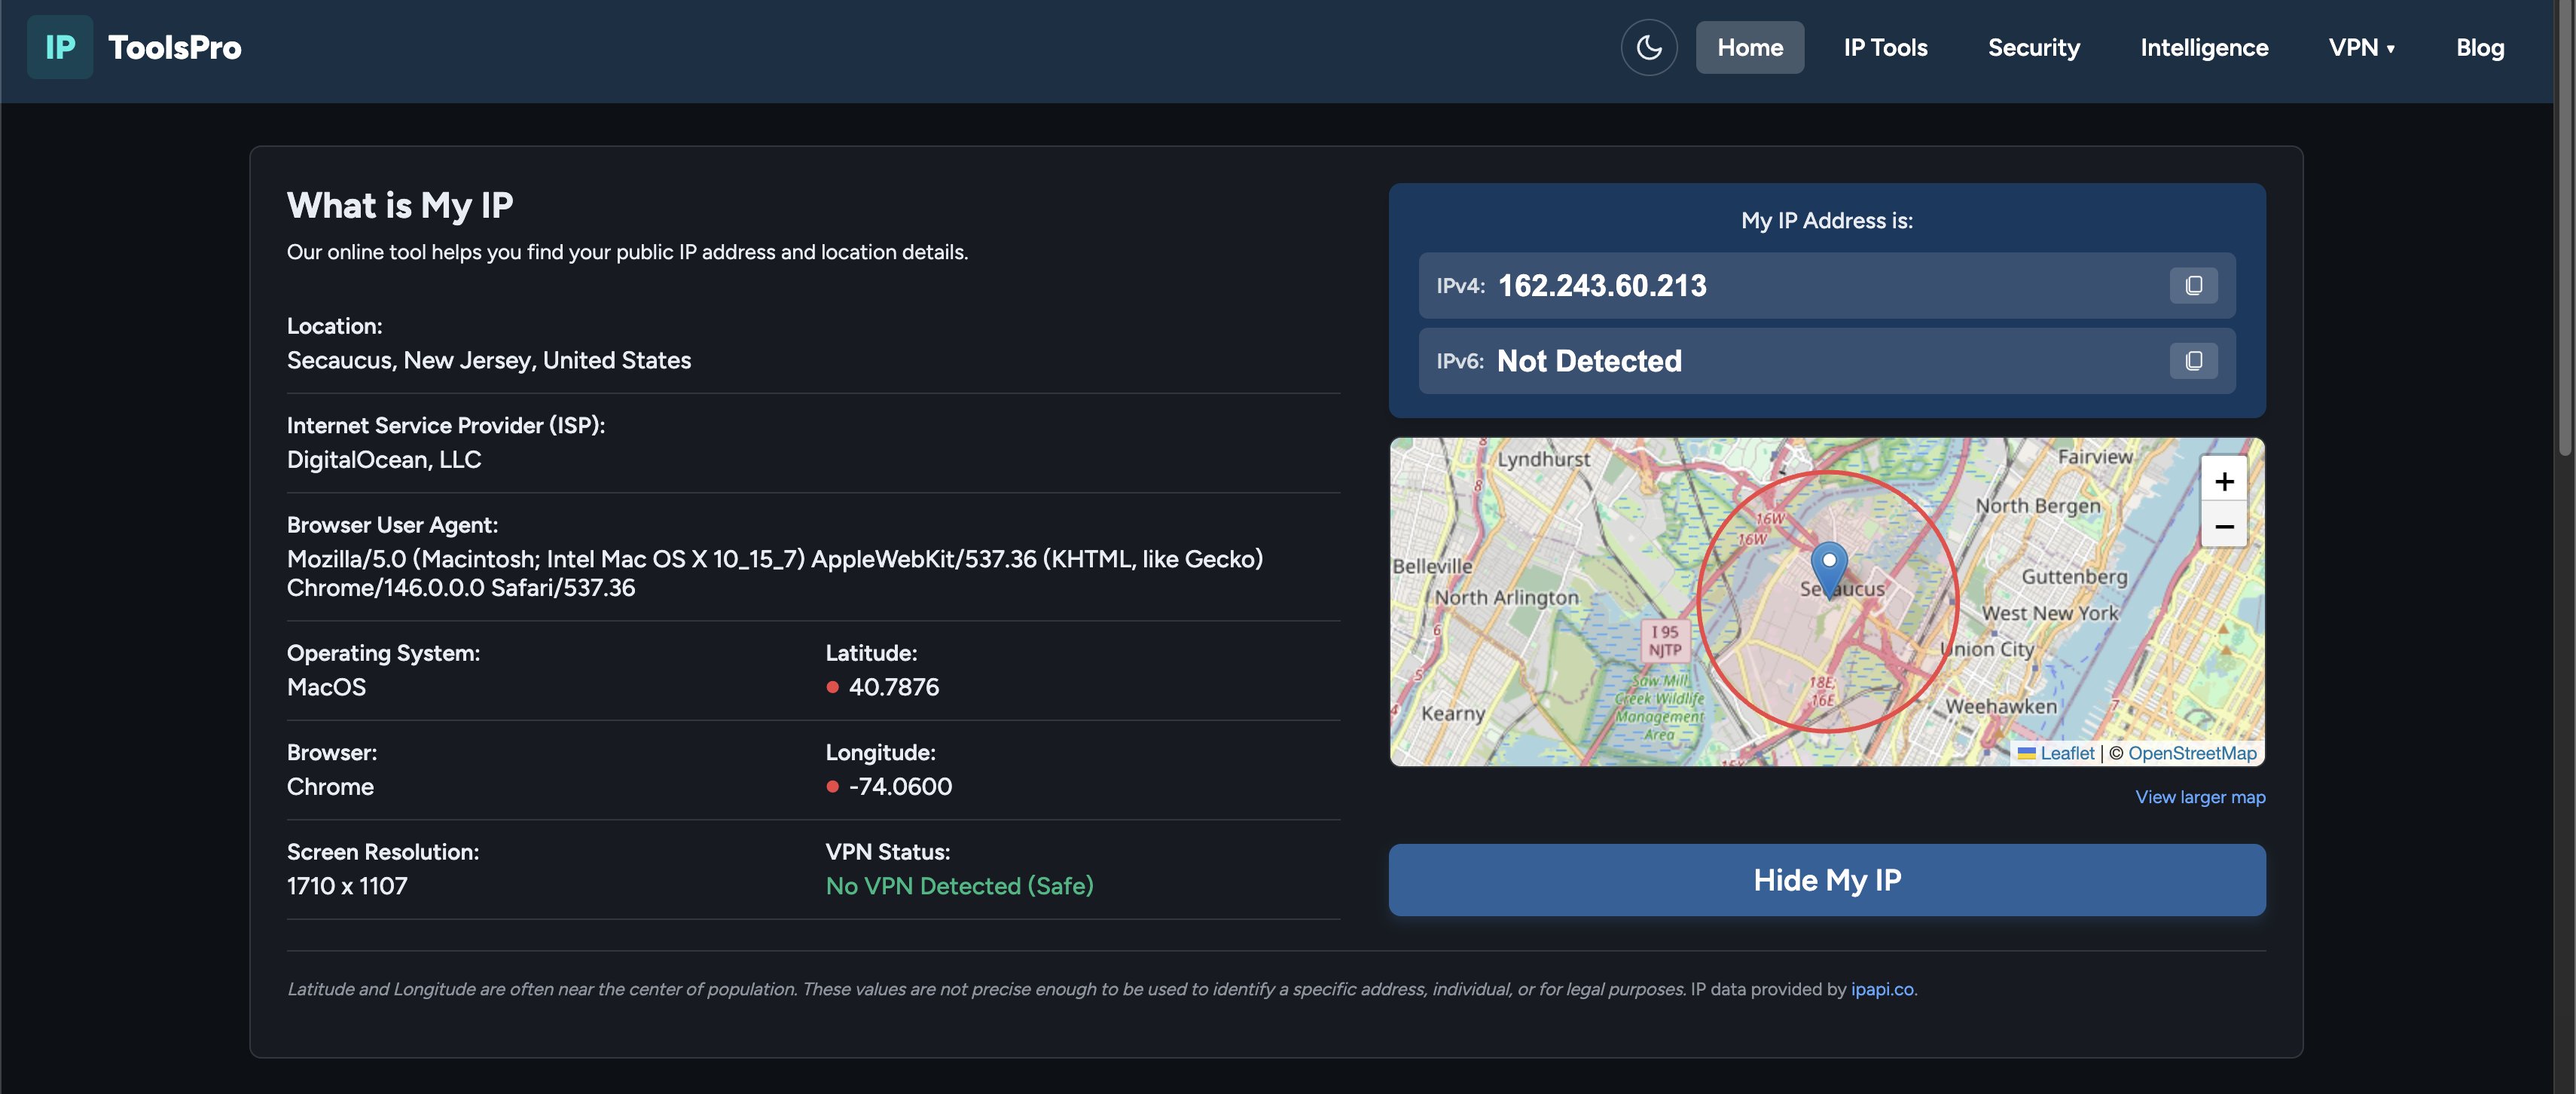Click the blue map location pin

pos(1829,567)
